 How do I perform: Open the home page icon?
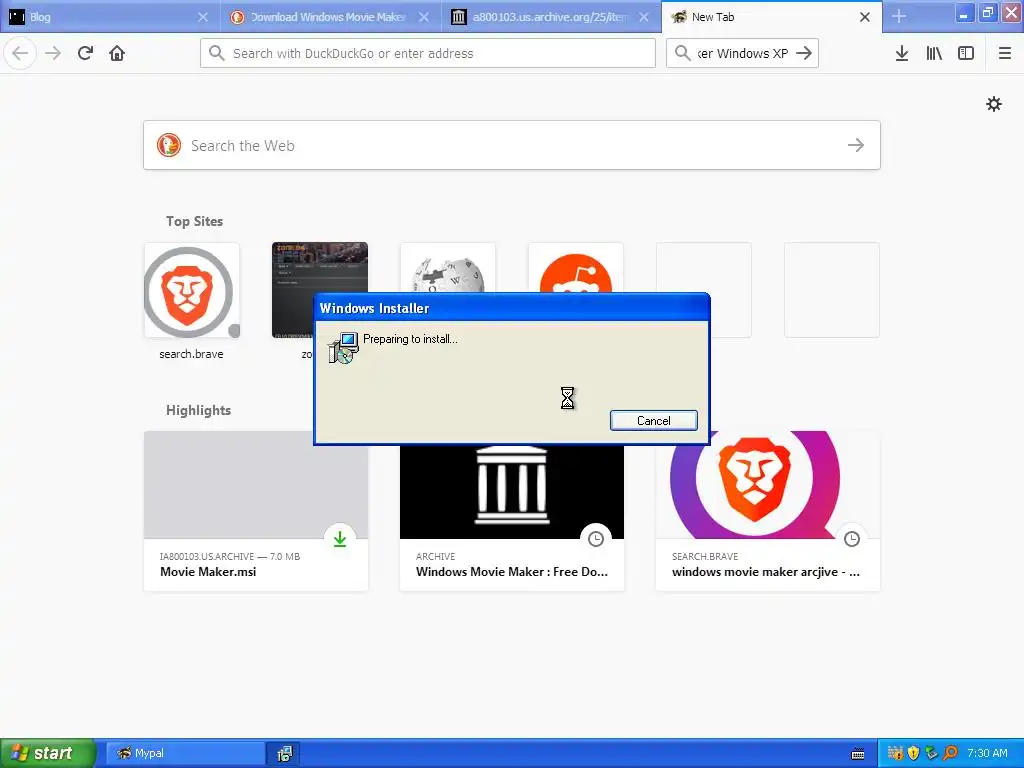(117, 53)
